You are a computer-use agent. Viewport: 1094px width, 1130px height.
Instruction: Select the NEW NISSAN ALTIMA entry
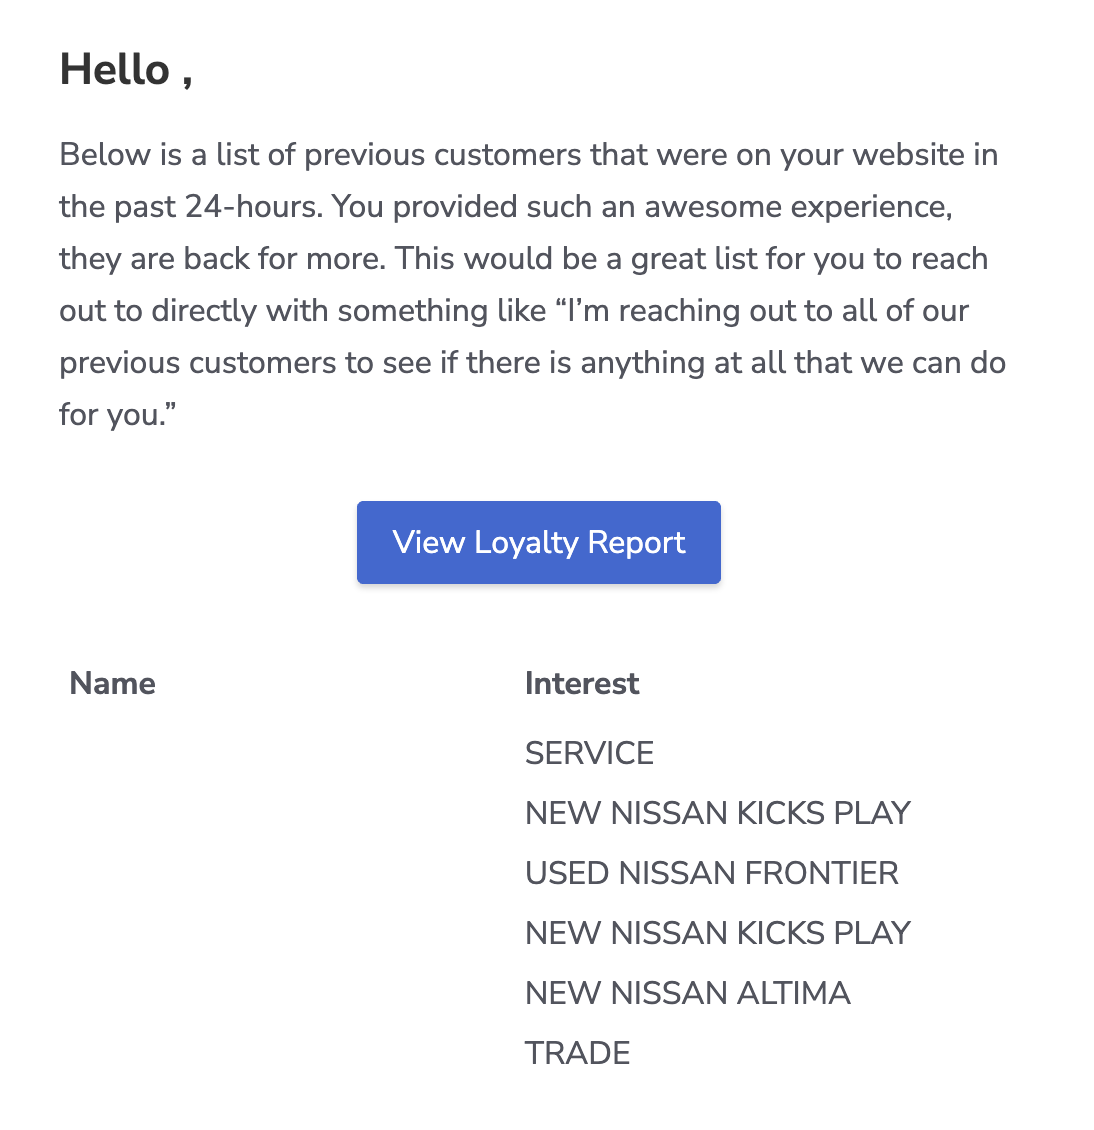[x=687, y=993]
